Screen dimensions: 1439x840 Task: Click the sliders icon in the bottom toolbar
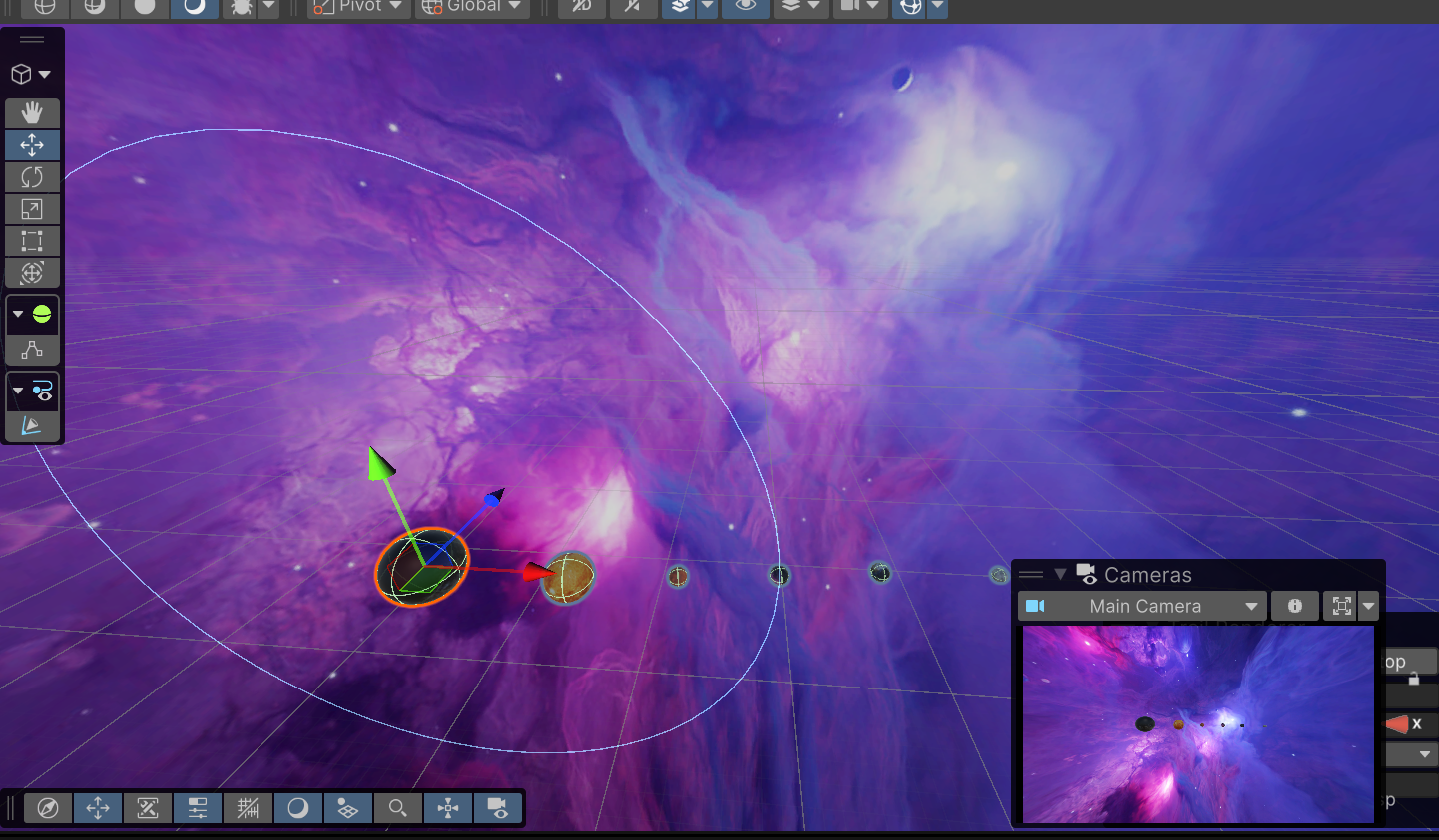pyautogui.click(x=197, y=808)
